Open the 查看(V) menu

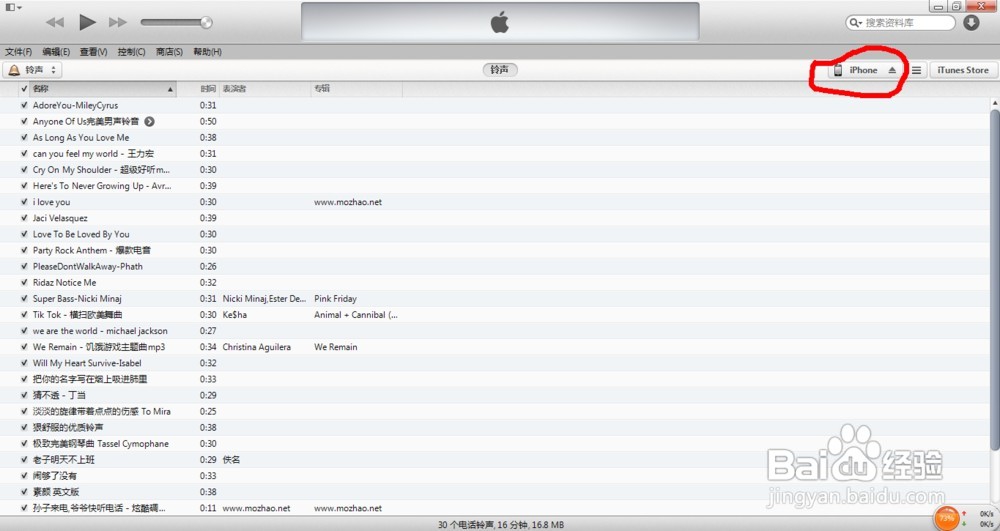(93, 52)
